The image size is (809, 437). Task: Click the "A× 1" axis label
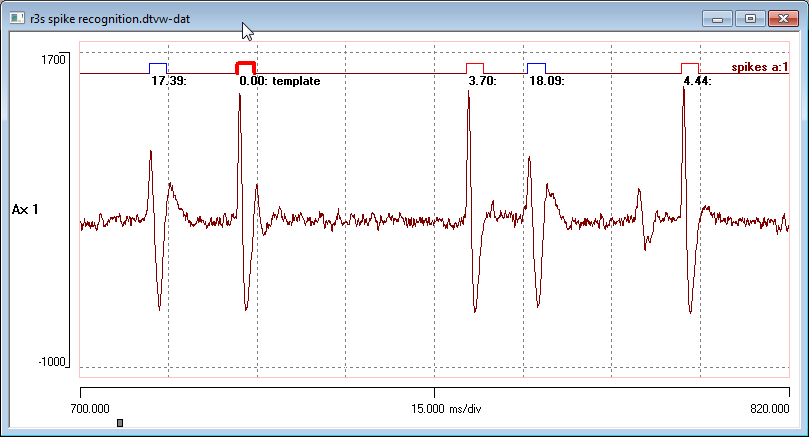click(25, 210)
